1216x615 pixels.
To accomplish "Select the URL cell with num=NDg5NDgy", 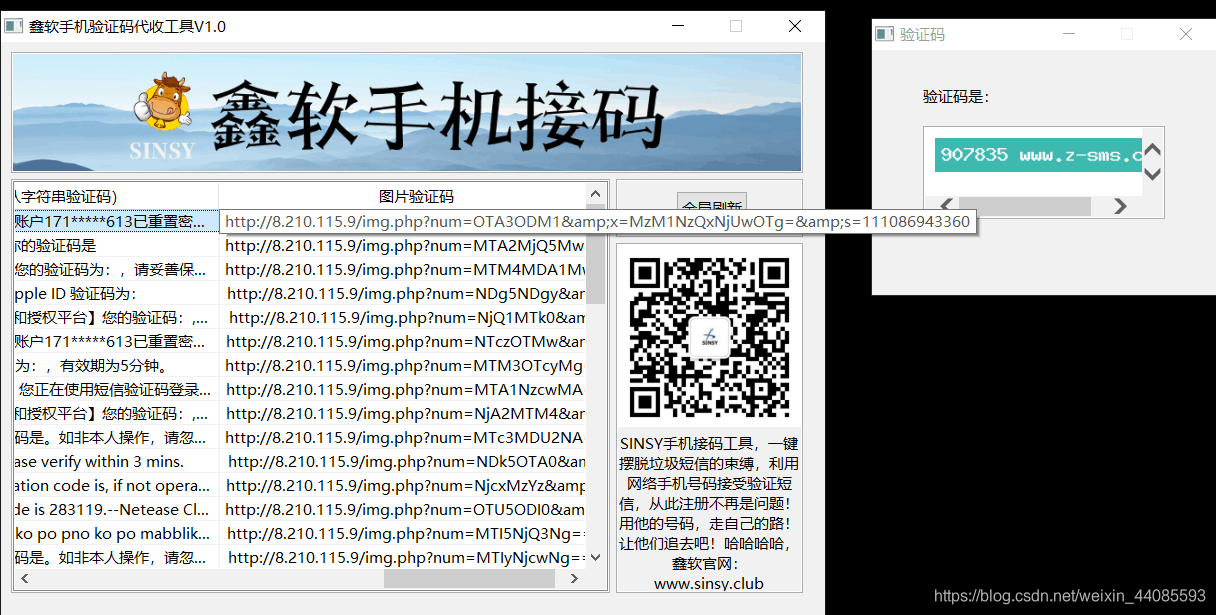I will [402, 293].
